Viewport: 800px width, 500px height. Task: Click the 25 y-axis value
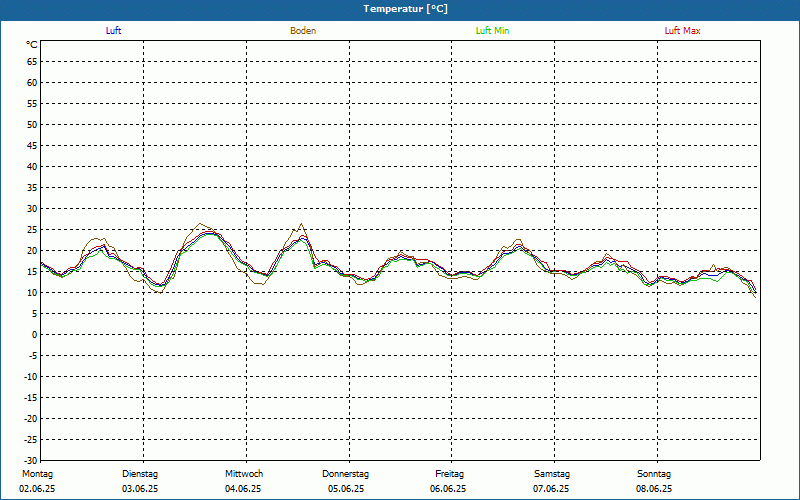tap(32, 230)
